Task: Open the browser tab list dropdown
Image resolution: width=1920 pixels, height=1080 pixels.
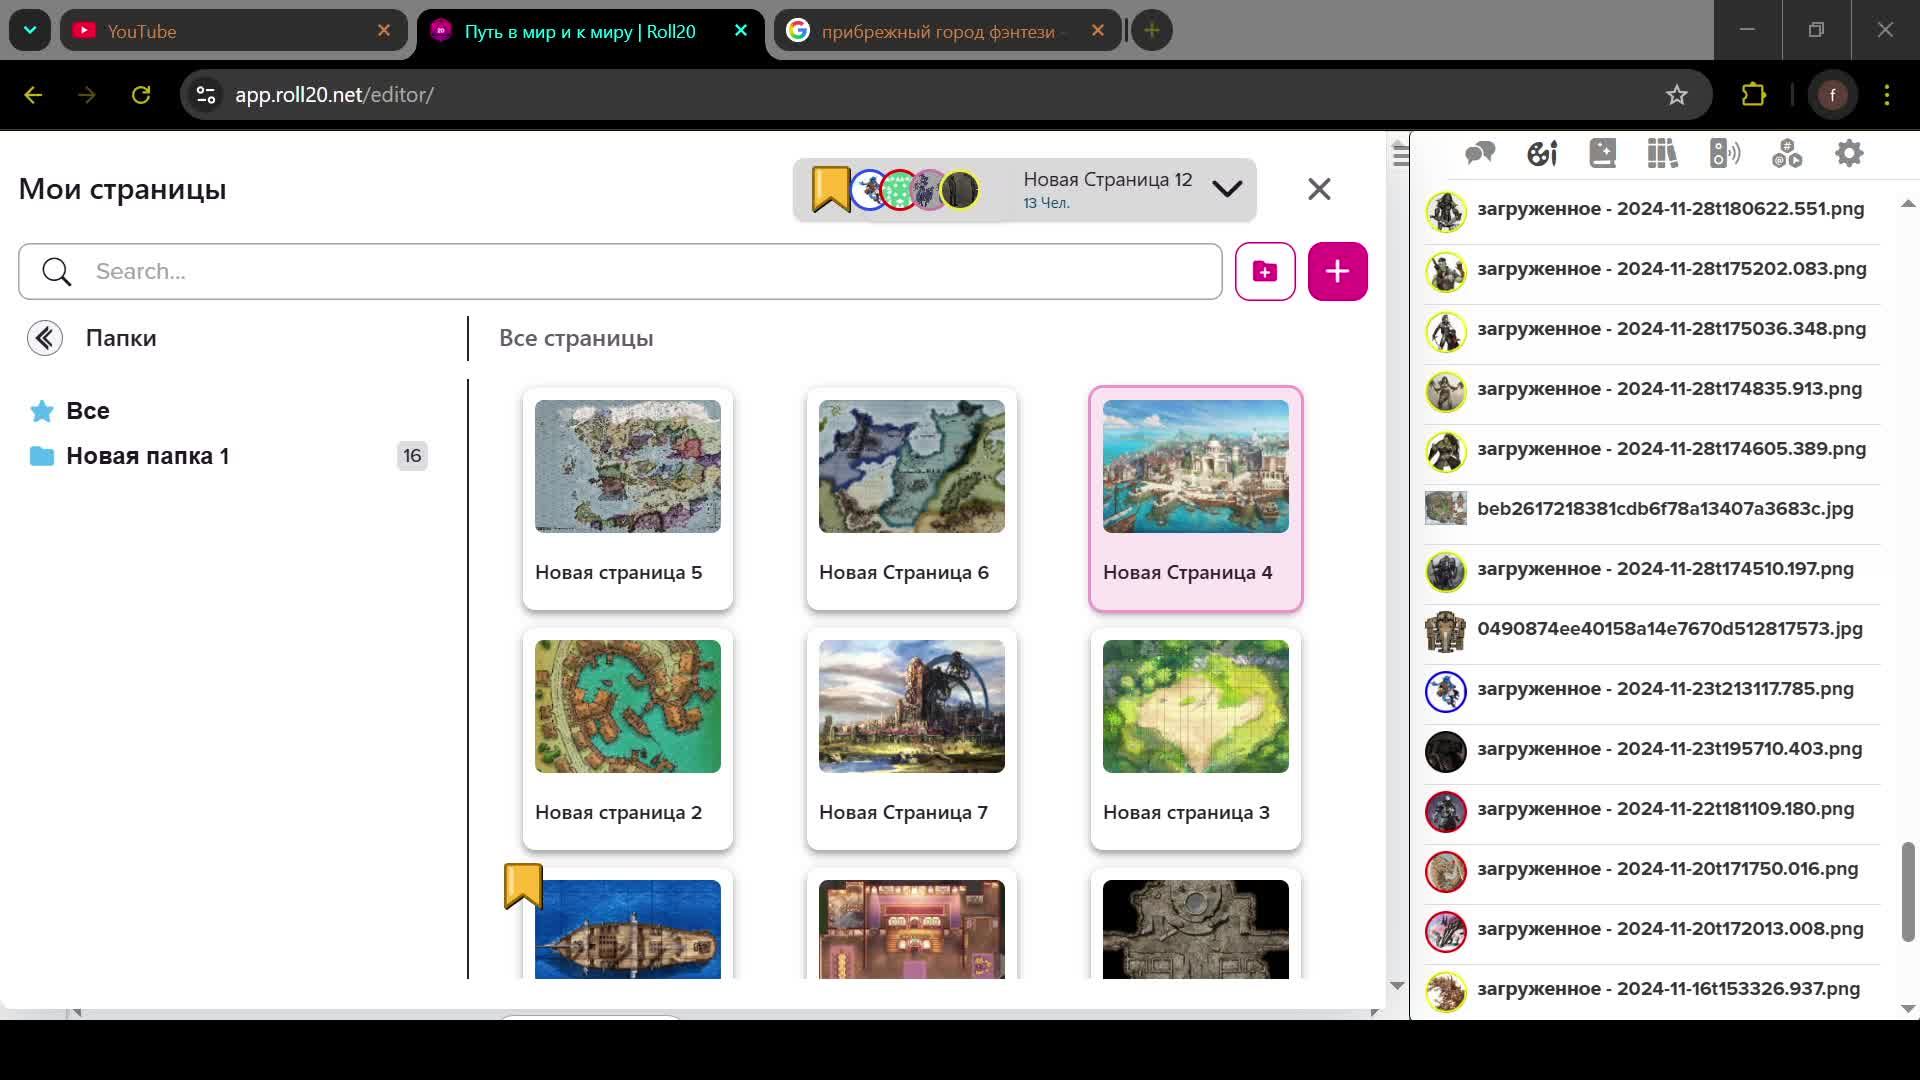Action: (x=30, y=30)
